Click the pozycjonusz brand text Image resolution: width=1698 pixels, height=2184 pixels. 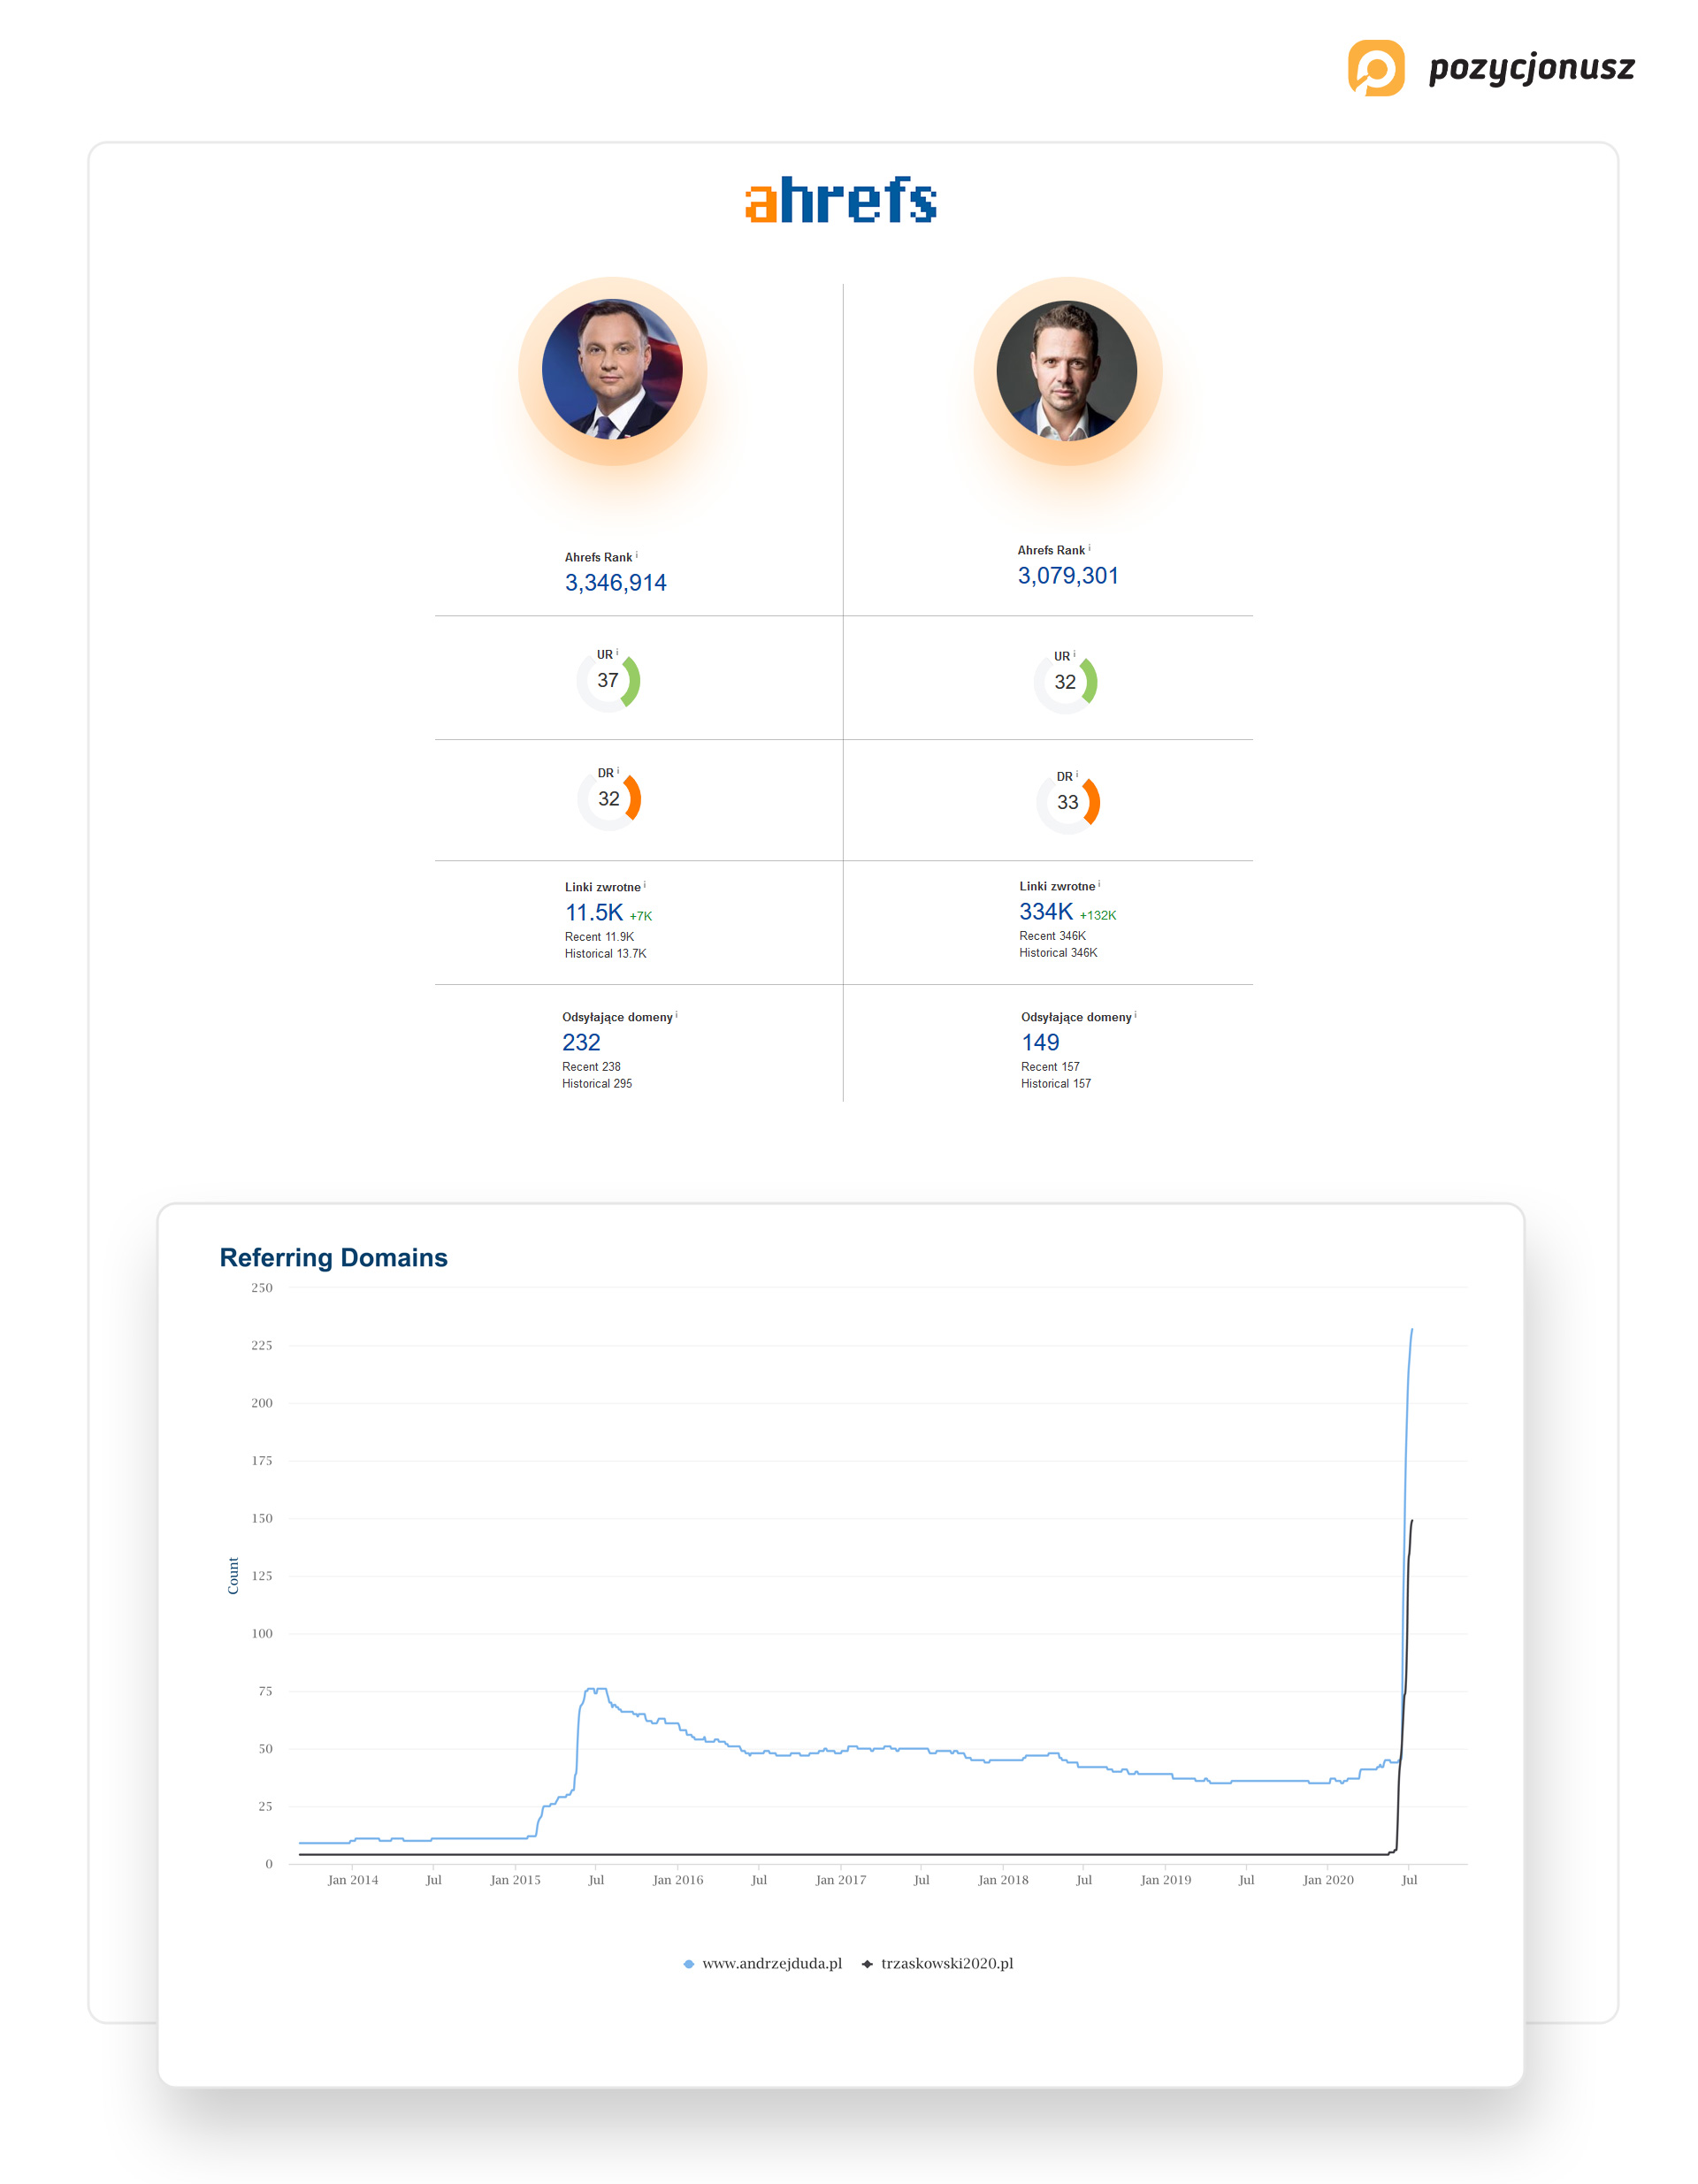[x=1531, y=68]
